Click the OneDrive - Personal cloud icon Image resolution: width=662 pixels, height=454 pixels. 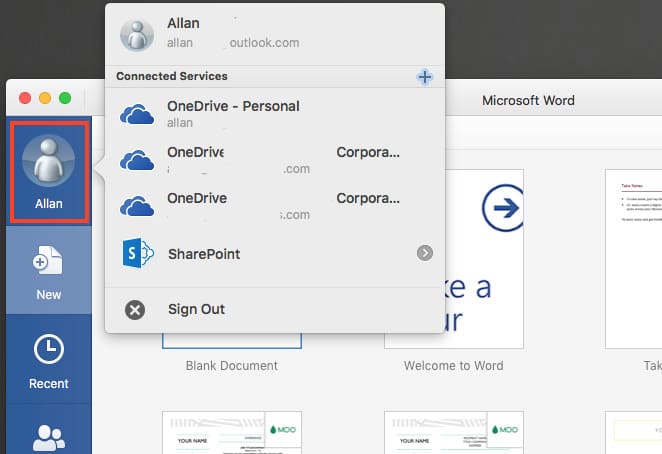tap(136, 114)
